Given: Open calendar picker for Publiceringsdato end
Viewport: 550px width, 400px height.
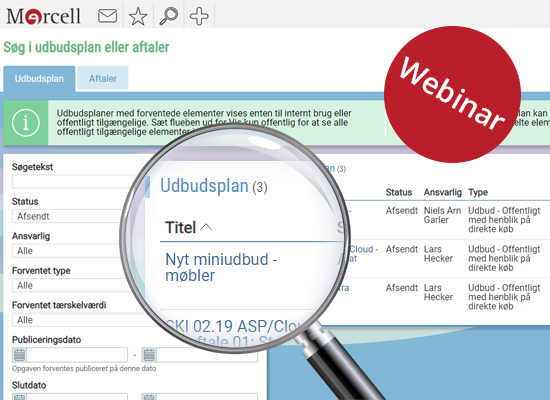Looking at the screenshot, I should coord(149,355).
